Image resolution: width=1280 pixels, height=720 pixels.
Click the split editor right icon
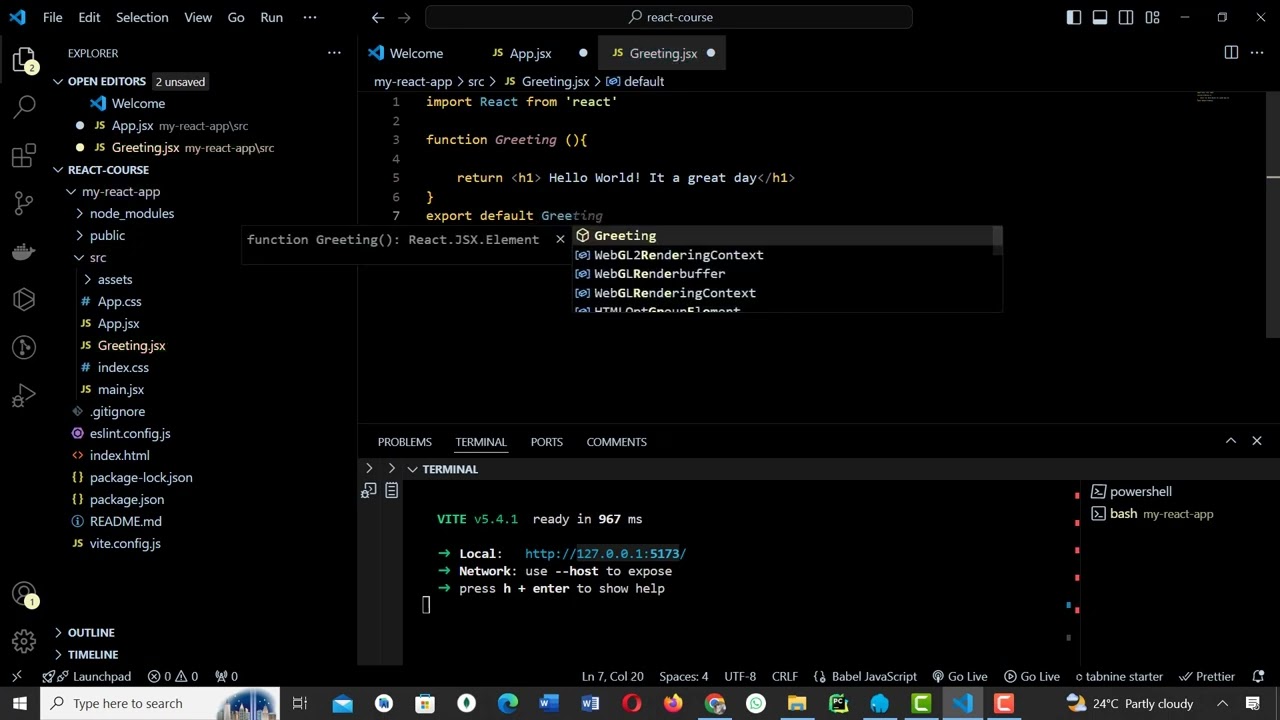click(x=1231, y=53)
